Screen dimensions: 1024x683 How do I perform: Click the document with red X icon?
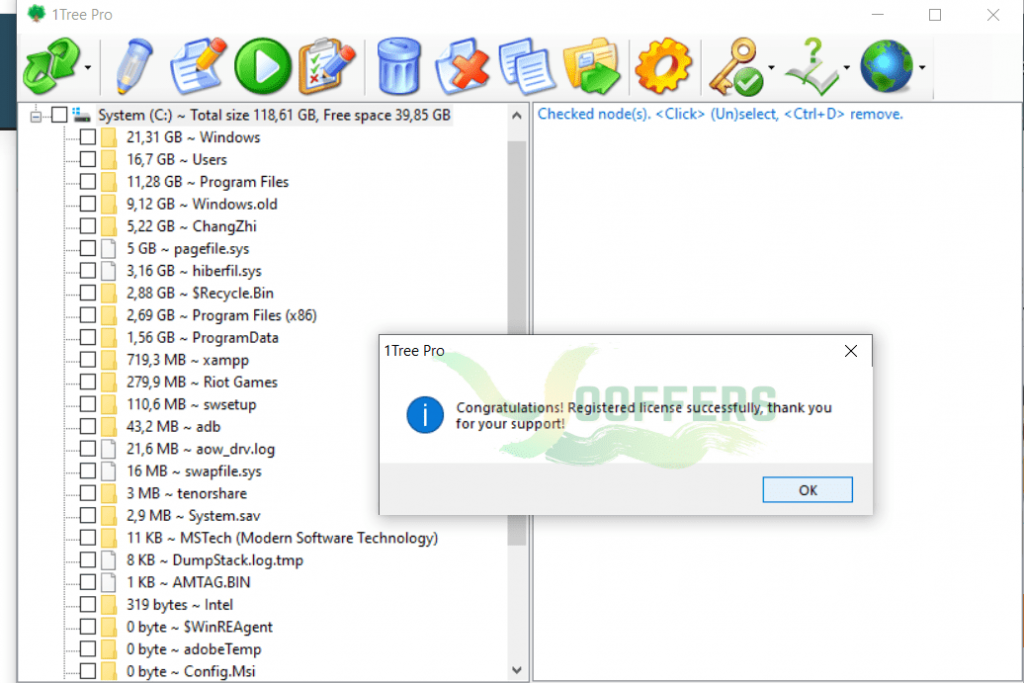click(x=462, y=66)
